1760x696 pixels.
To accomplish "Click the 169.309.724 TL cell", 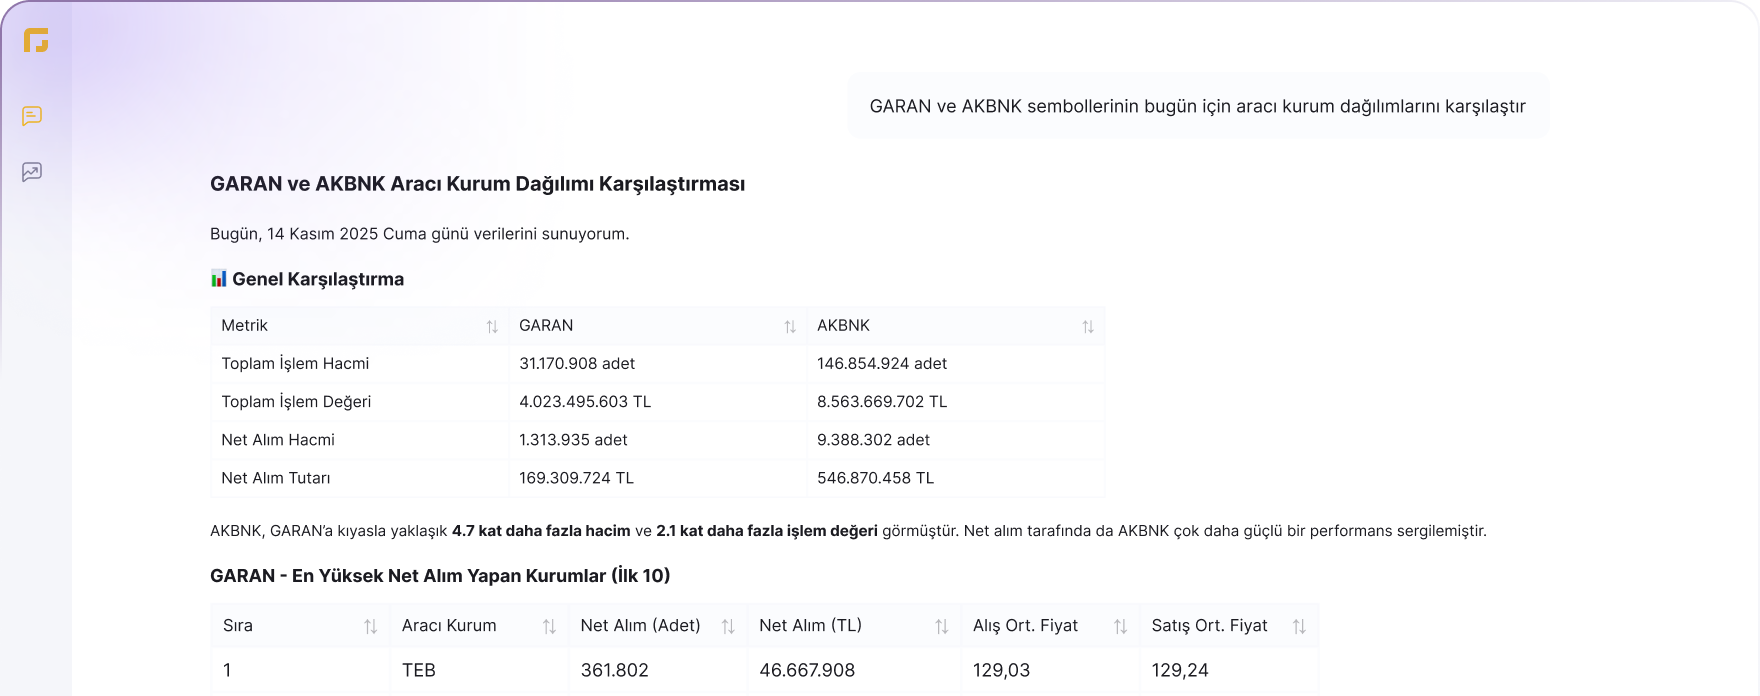I will coord(576,478).
